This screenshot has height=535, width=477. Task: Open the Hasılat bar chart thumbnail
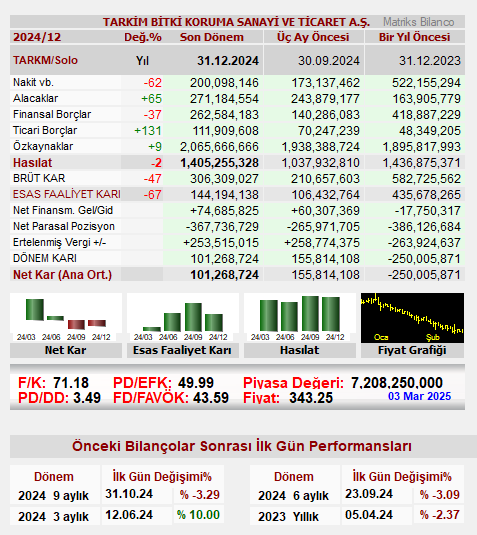tap(300, 318)
